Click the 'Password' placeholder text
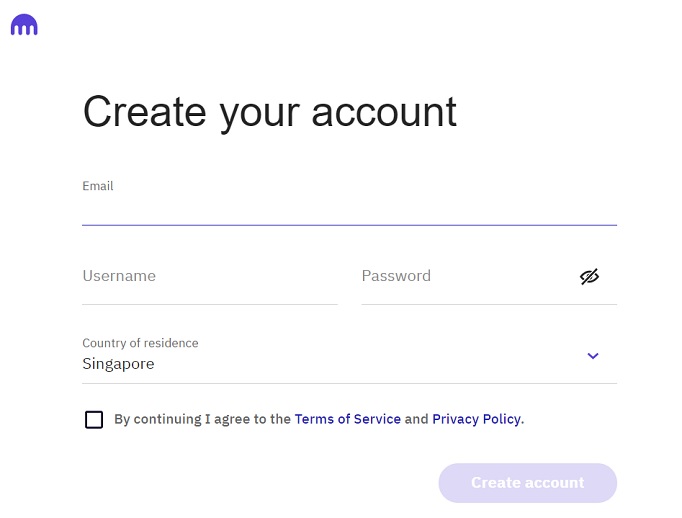 tap(396, 276)
